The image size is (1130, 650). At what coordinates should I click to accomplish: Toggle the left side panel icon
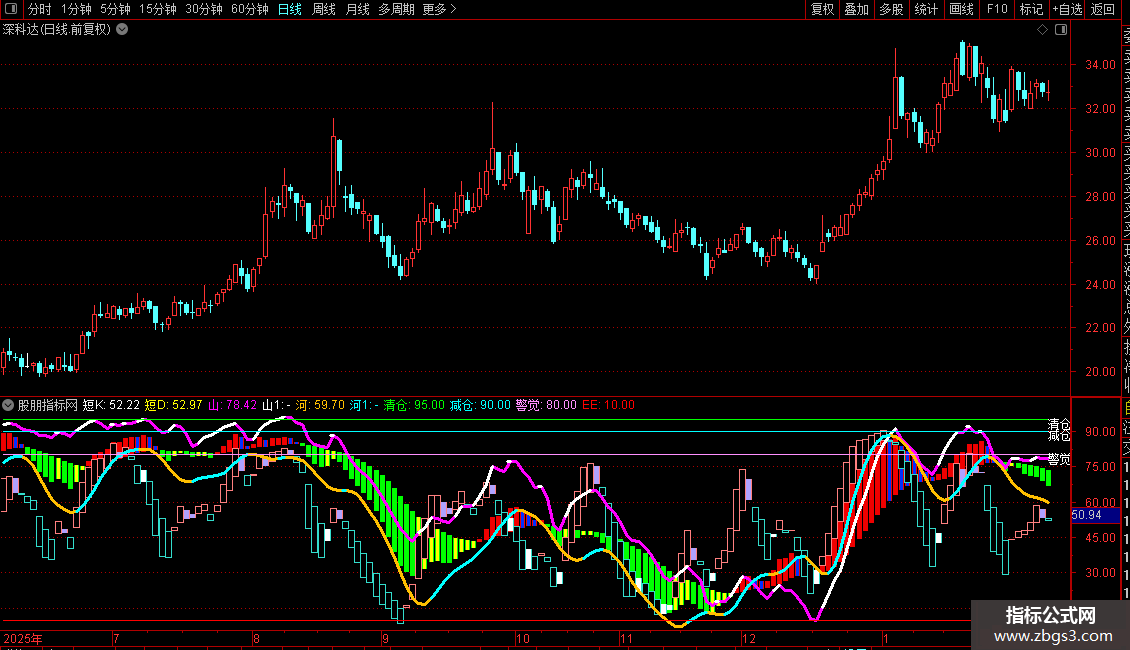point(10,10)
